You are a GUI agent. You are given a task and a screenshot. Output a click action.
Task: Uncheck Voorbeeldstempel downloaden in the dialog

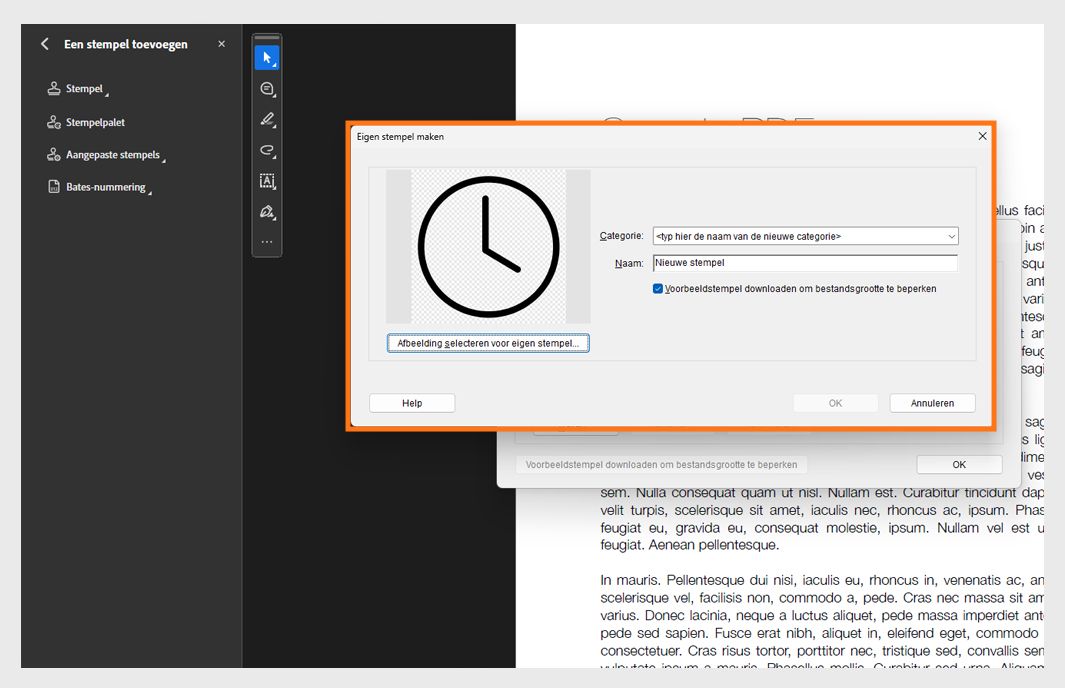pos(658,288)
